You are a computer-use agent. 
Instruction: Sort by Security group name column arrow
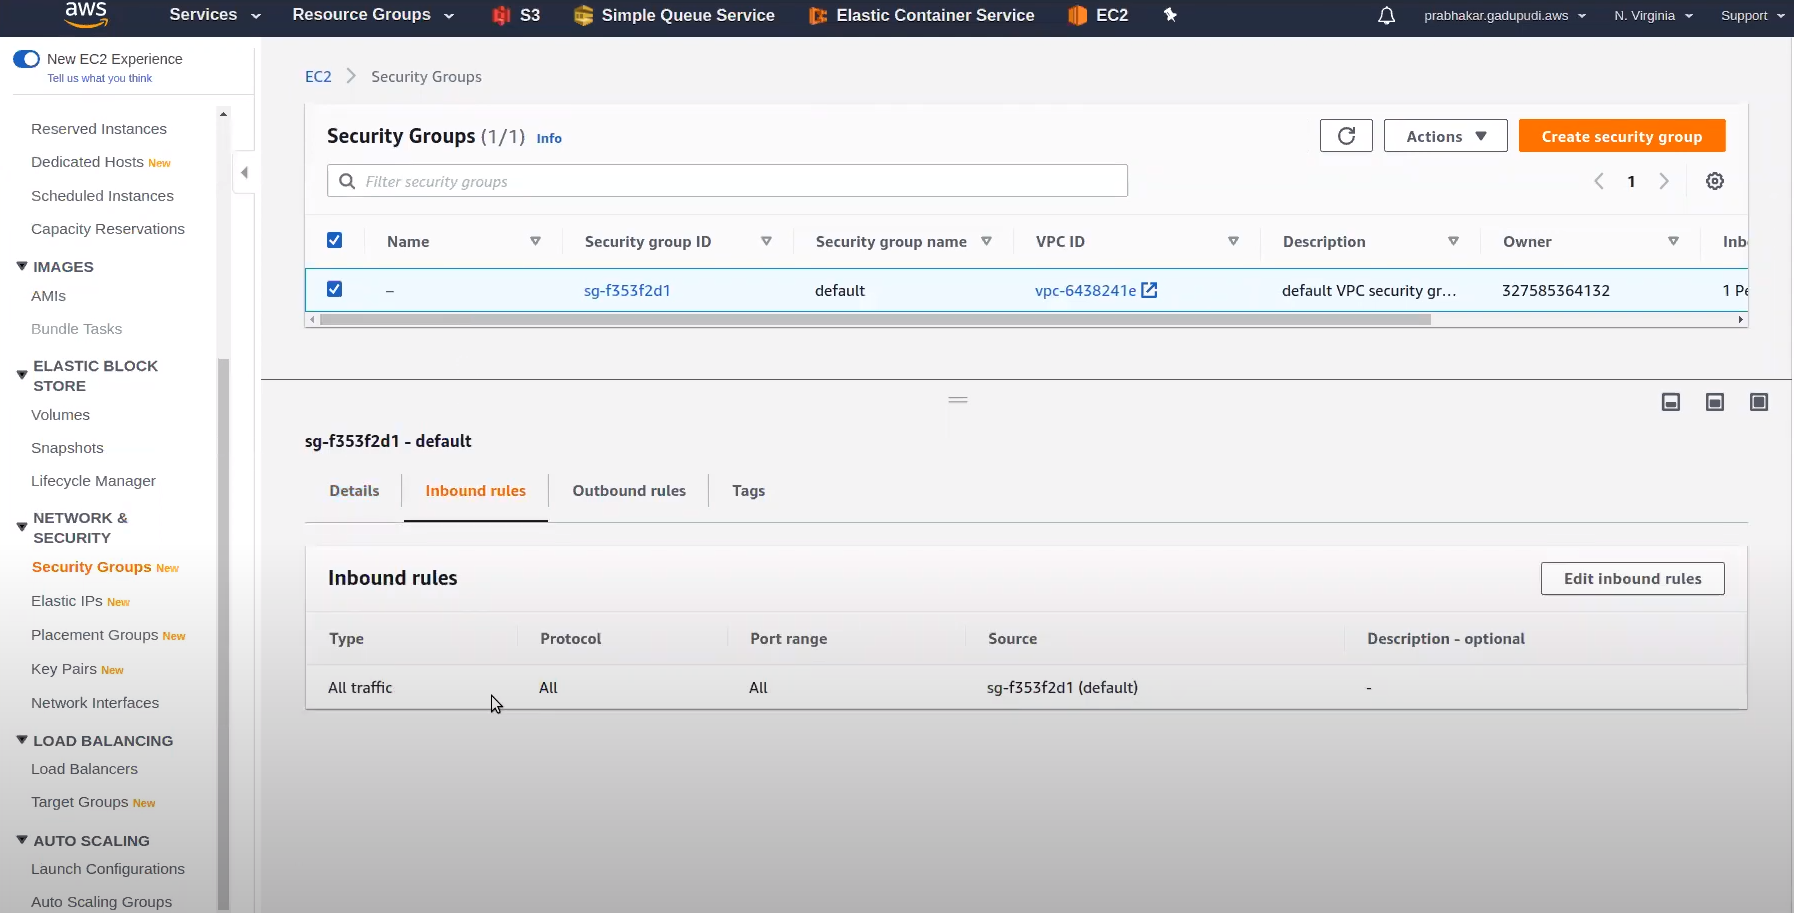[986, 241]
